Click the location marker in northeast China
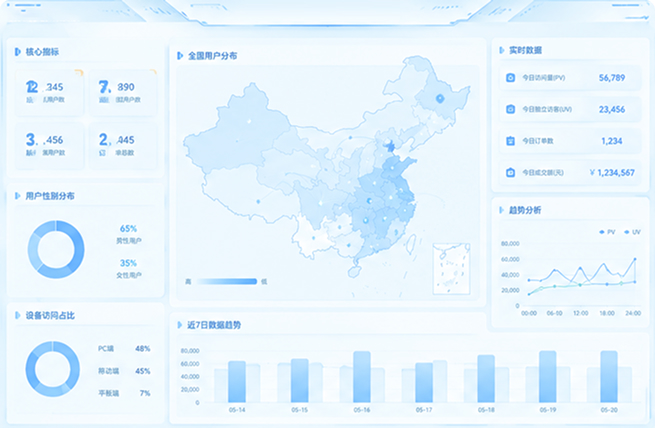Viewport: 655px width, 428px height. [x=439, y=99]
